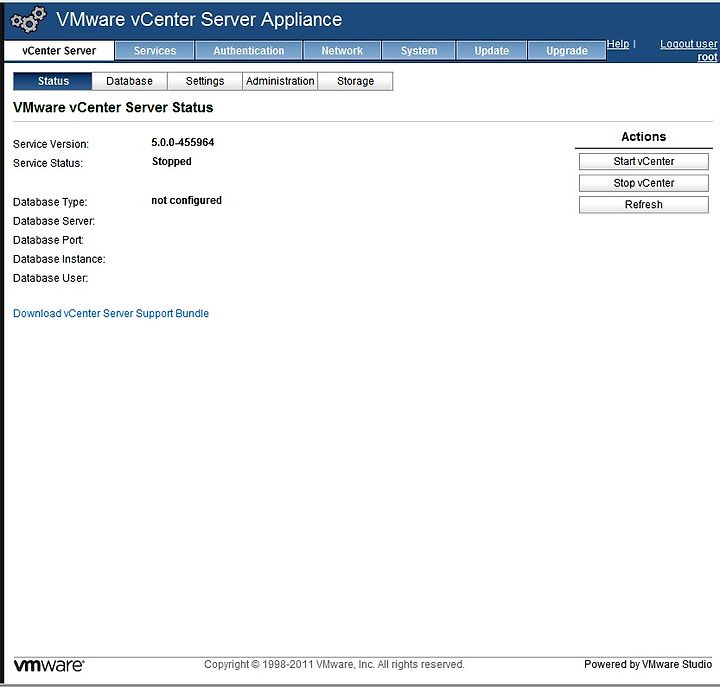Select the Status sub-tab
Viewport: 720px width, 687px height.
(53, 81)
